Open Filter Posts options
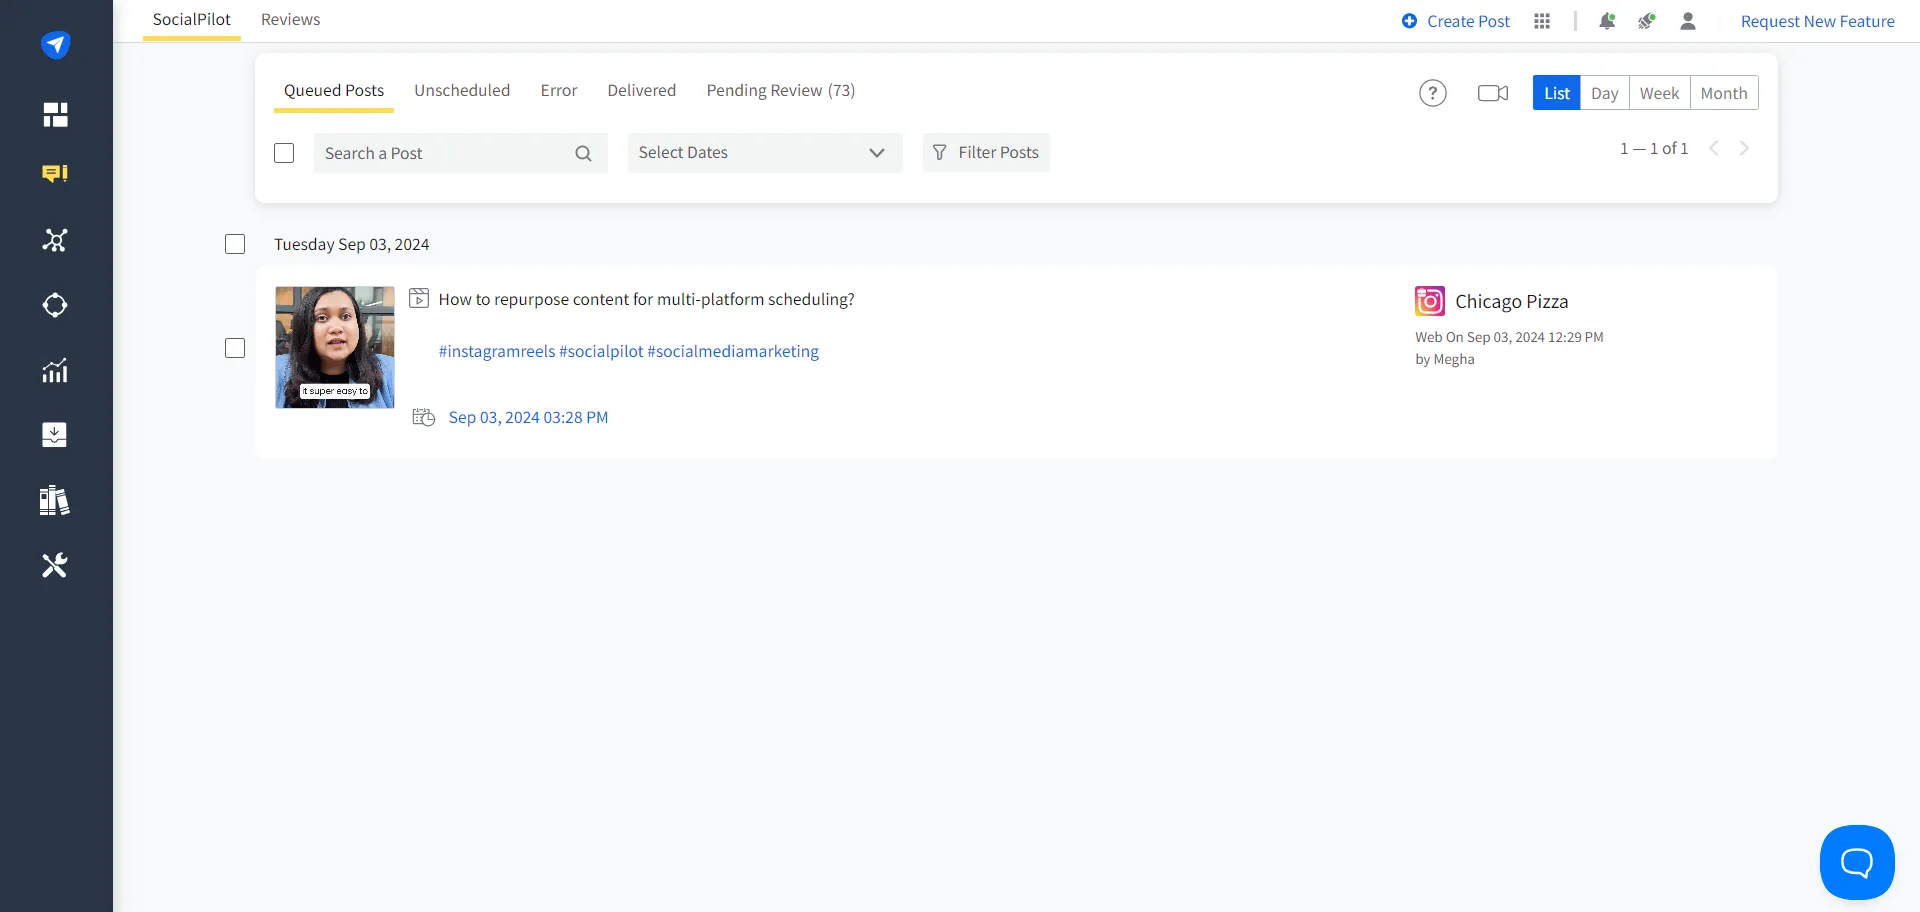1920x912 pixels. tap(986, 152)
